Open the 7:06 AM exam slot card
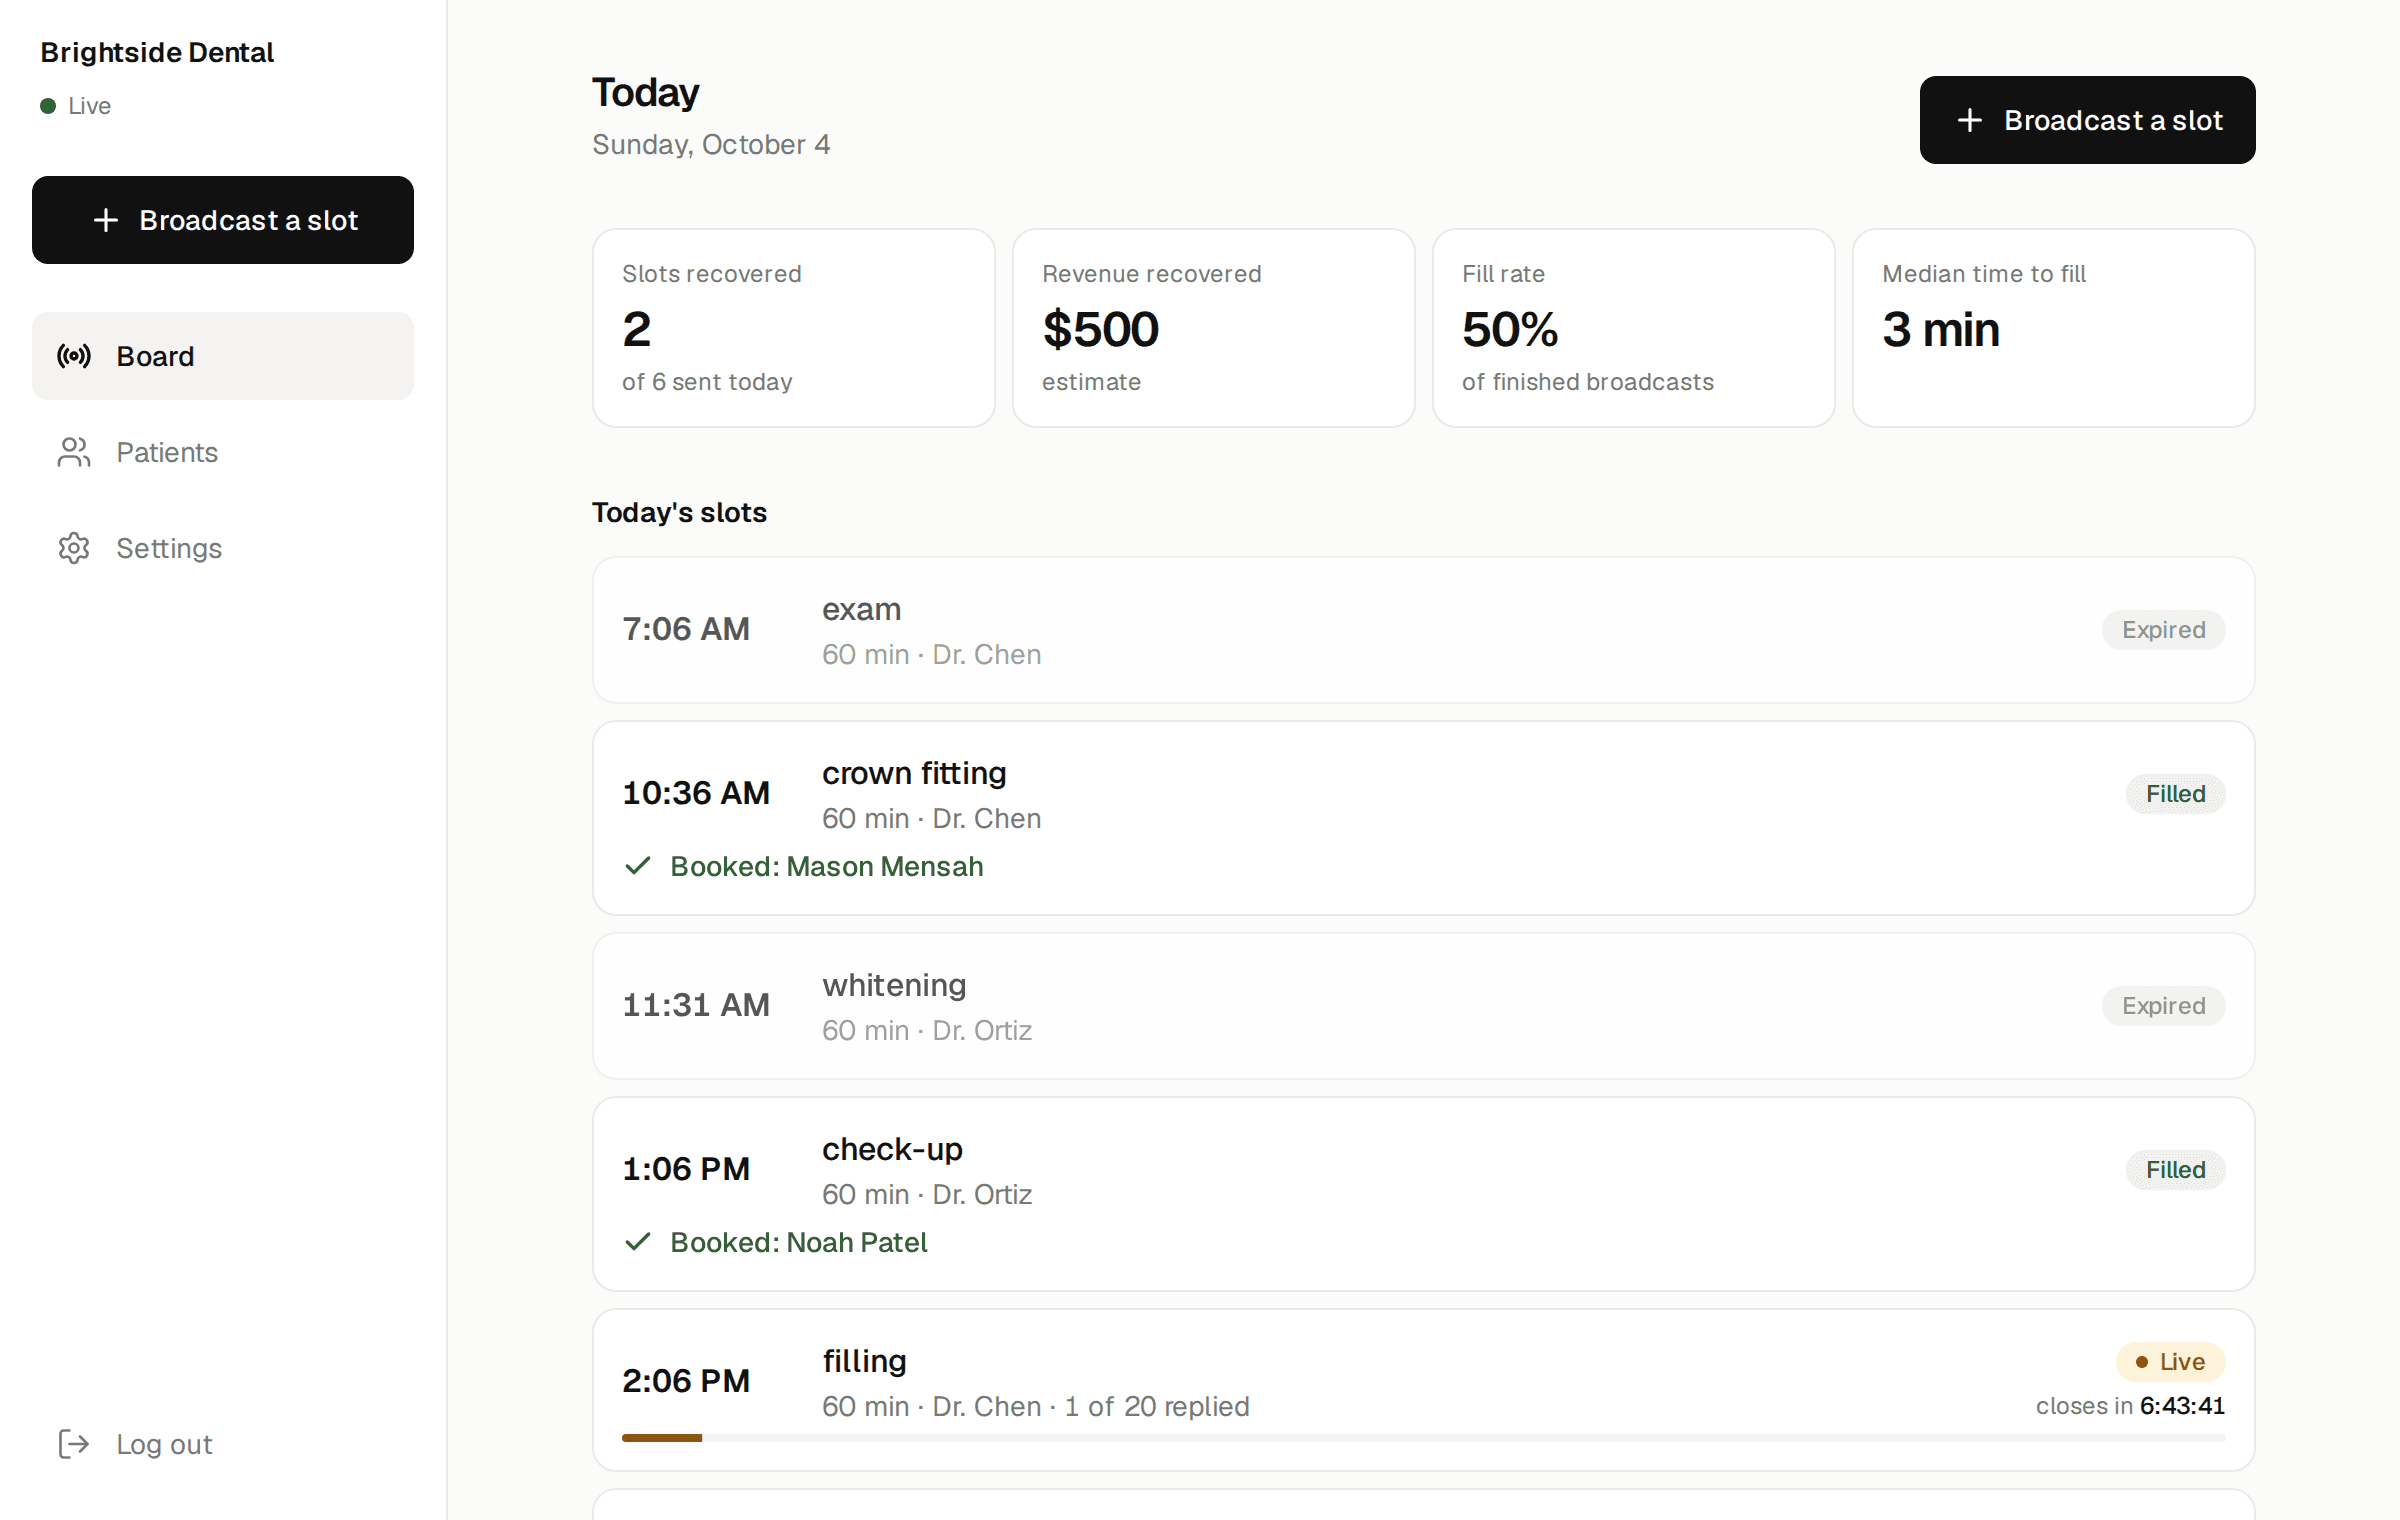The image size is (2400, 1520). coord(1423,630)
